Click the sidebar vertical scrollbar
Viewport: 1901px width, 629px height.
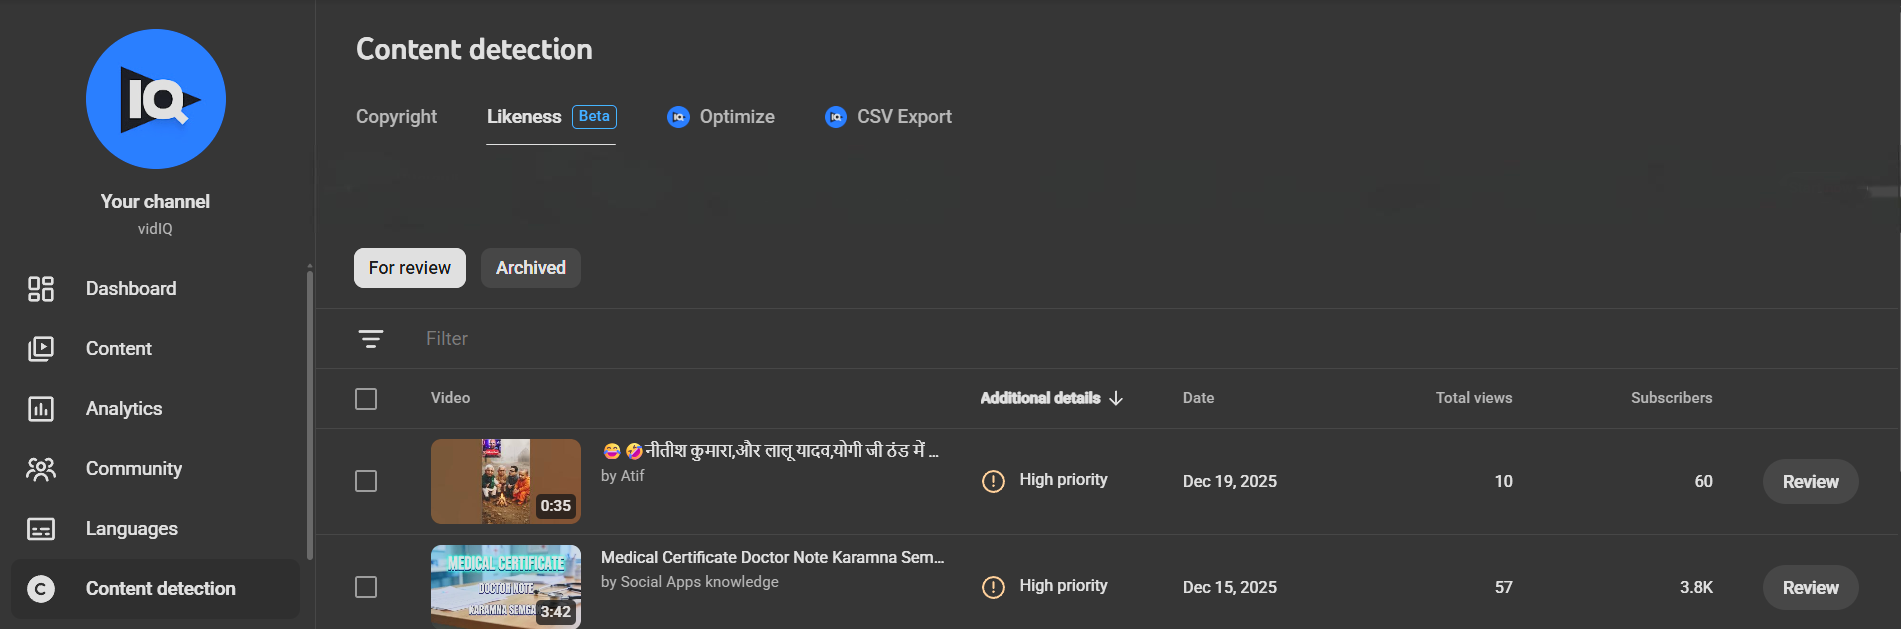(310, 415)
